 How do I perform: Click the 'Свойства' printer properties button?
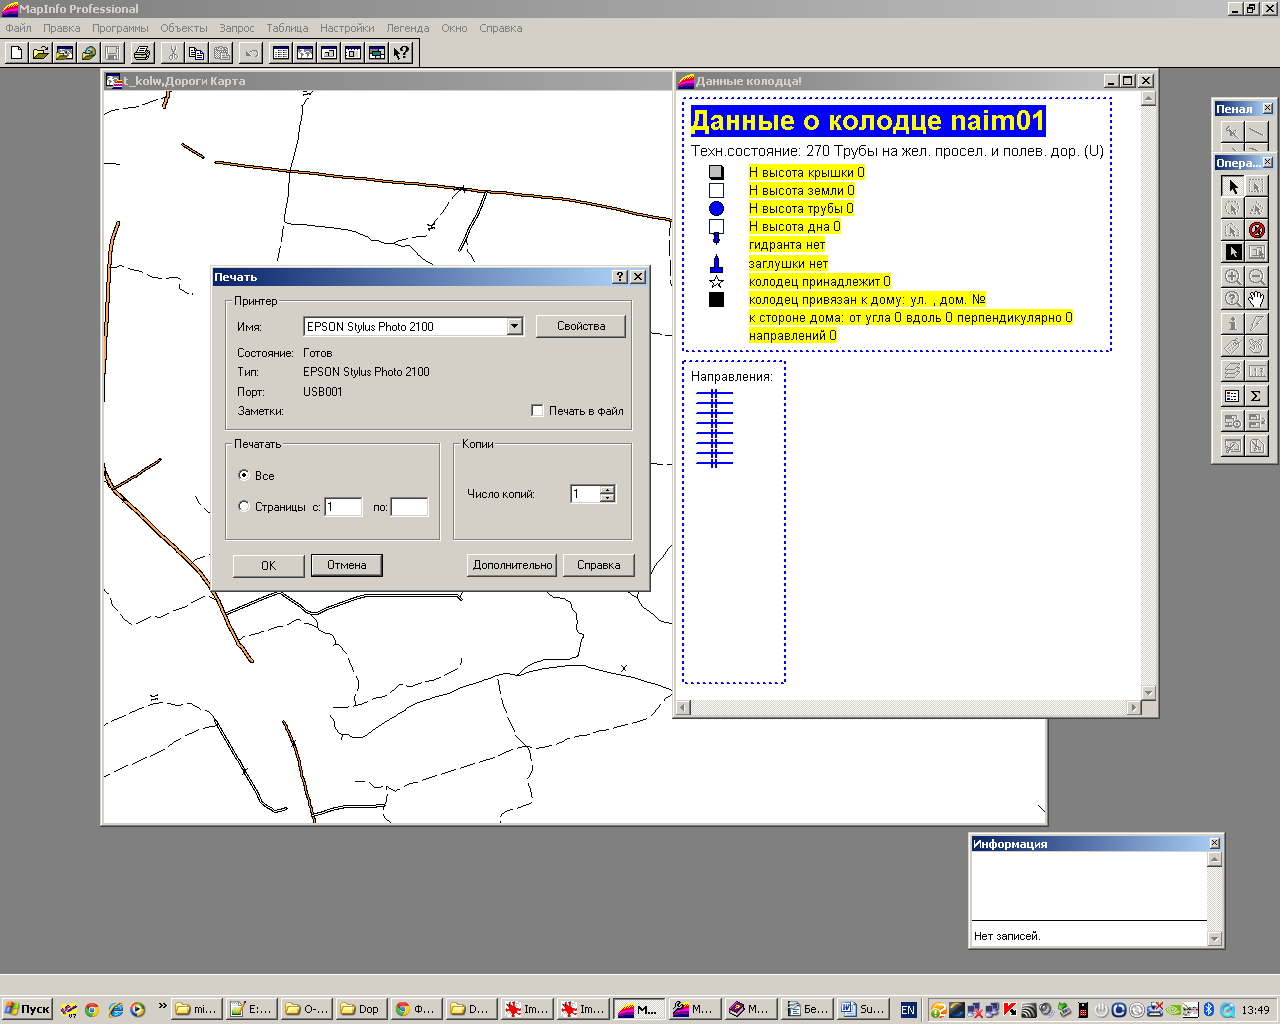[581, 326]
